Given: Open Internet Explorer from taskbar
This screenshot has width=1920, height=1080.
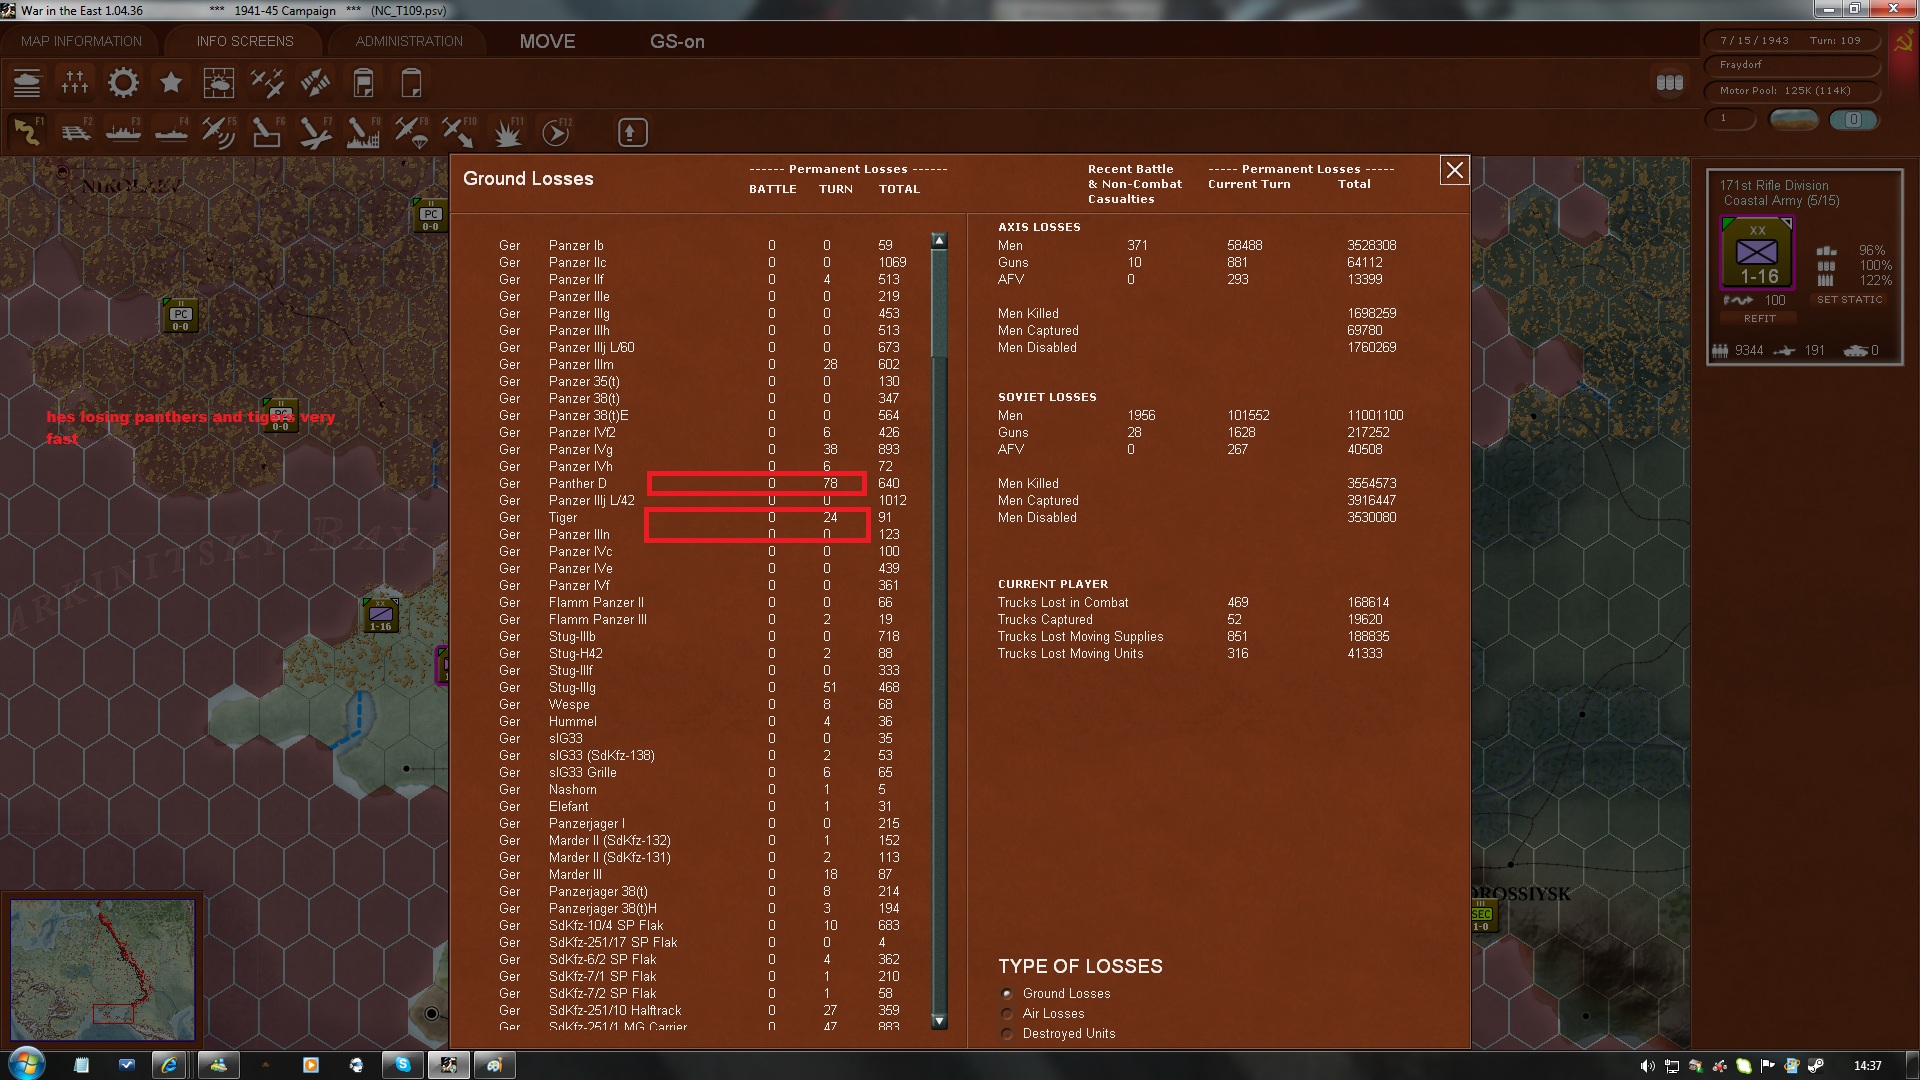Looking at the screenshot, I should pyautogui.click(x=169, y=1065).
